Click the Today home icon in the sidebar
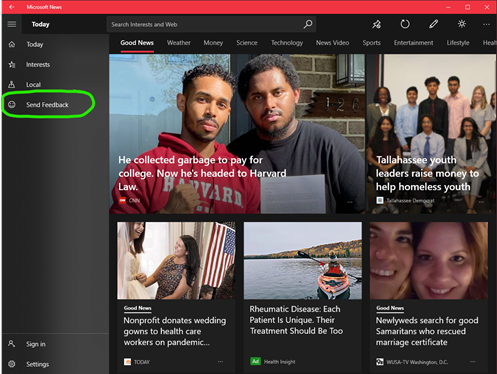Image resolution: width=497 pixels, height=374 pixels. click(12, 44)
